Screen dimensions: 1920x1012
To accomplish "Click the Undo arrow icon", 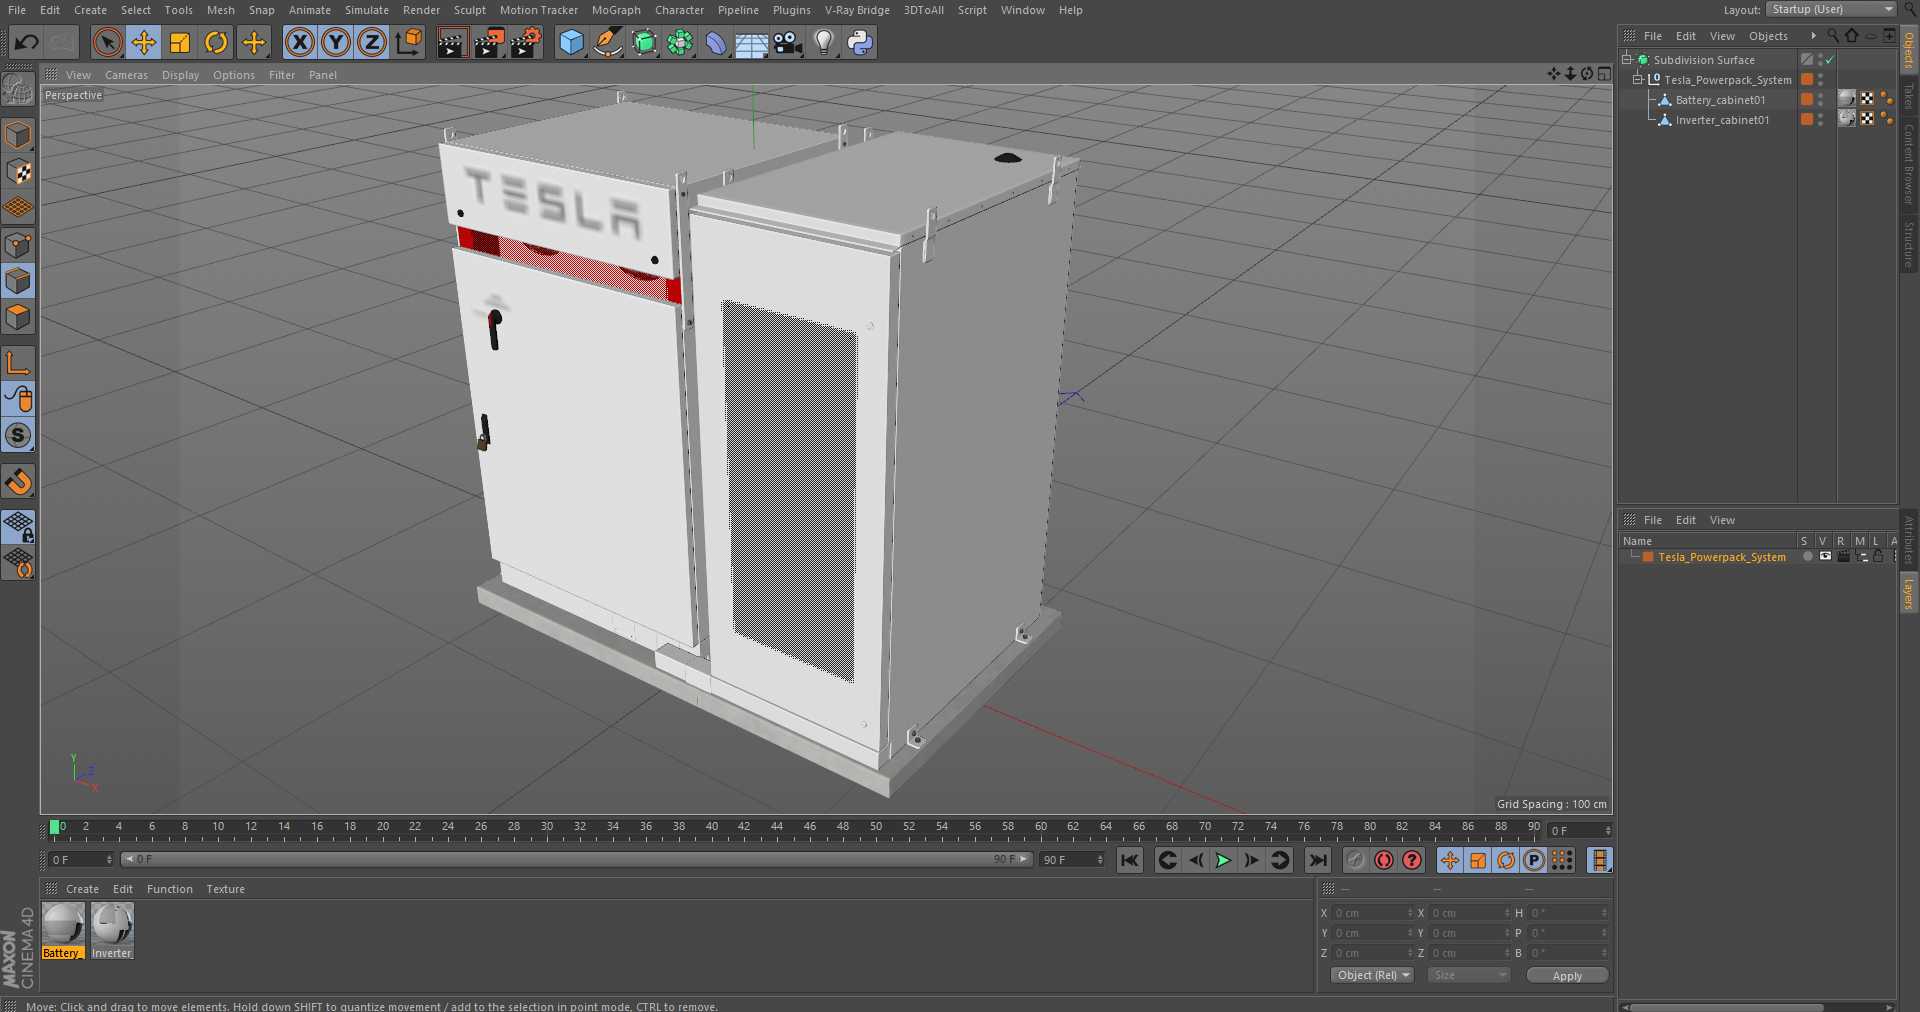I will [x=27, y=42].
